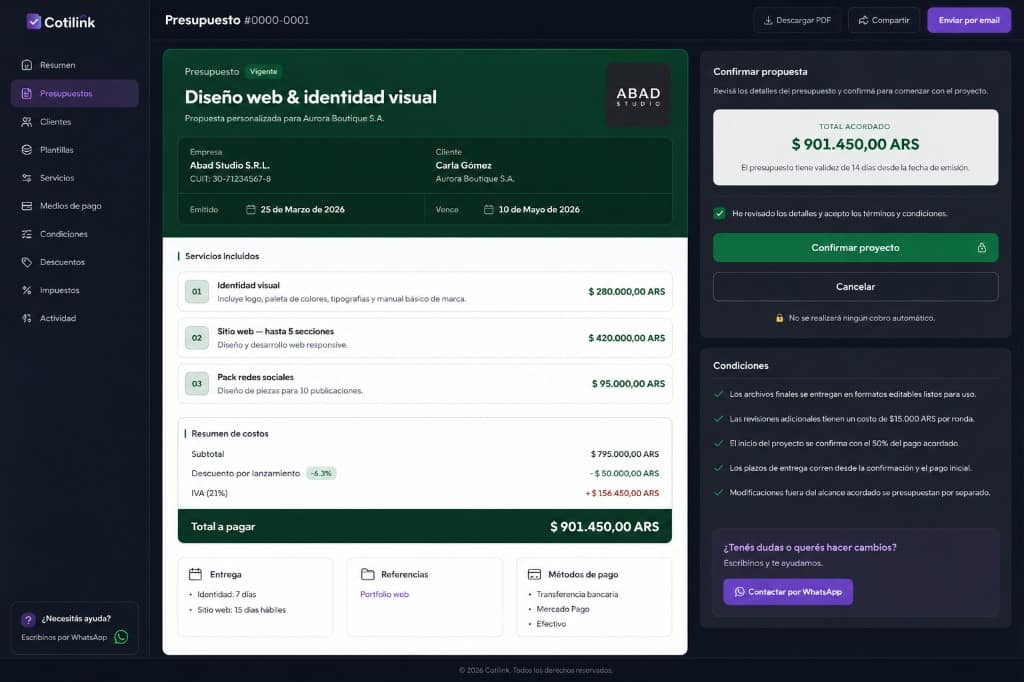Click service number badge 02

(197, 338)
